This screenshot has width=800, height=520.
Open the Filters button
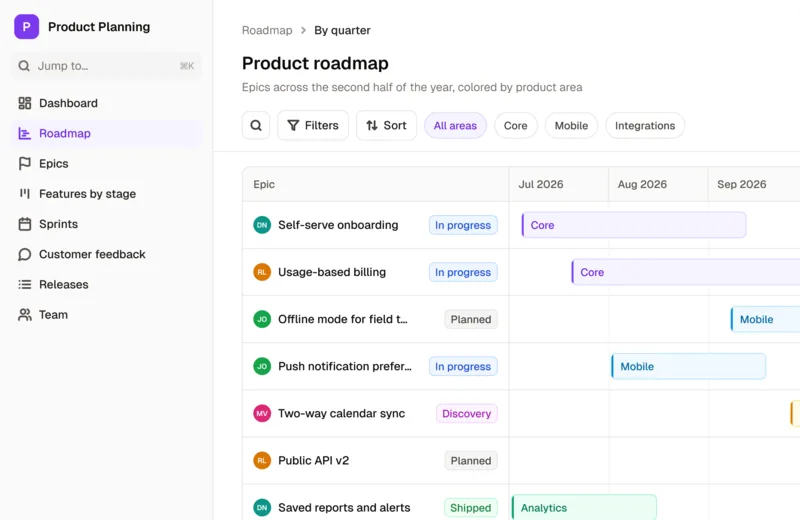pyautogui.click(x=313, y=126)
